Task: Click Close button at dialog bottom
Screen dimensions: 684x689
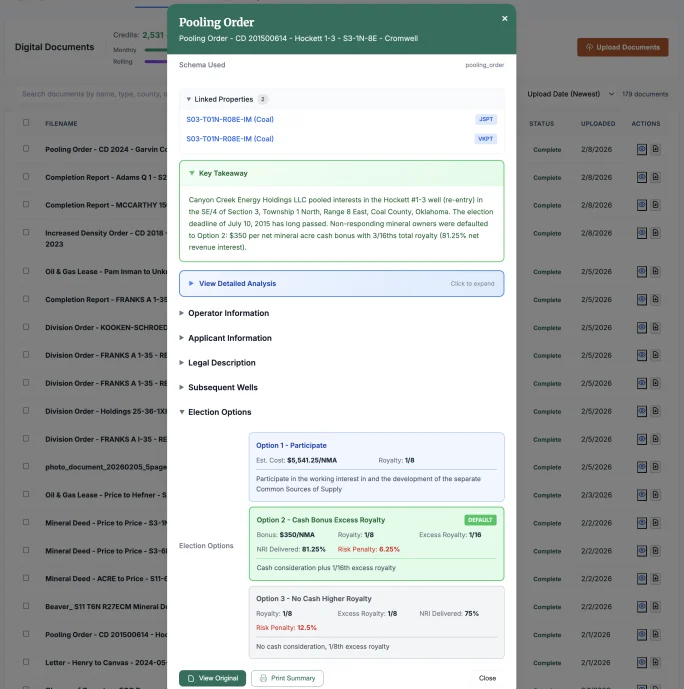Action: [487, 678]
